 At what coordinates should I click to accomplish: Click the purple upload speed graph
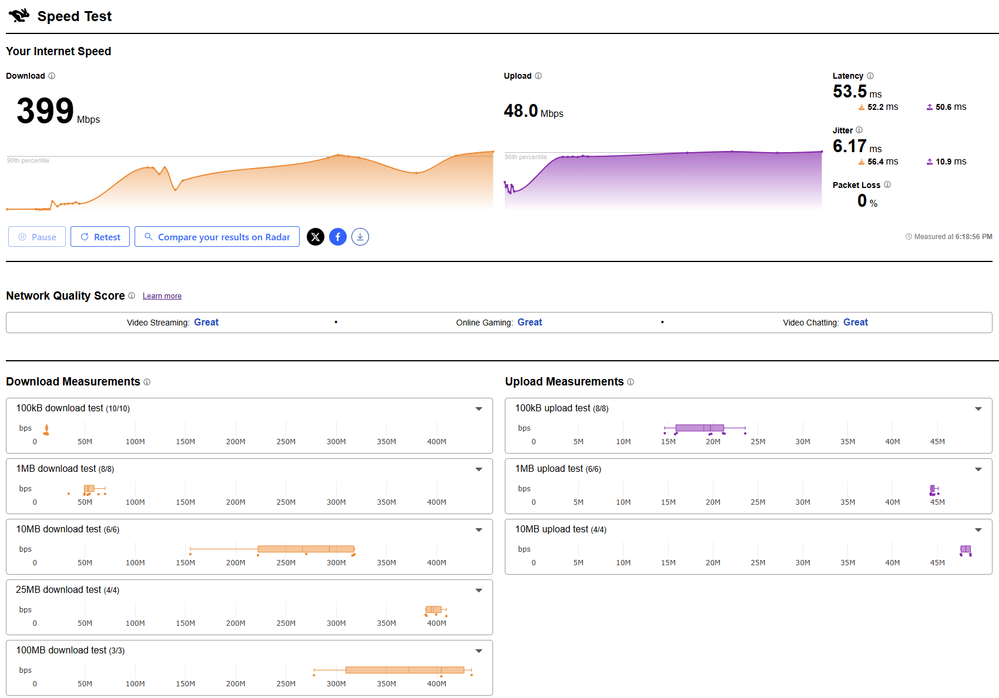pyautogui.click(x=663, y=181)
